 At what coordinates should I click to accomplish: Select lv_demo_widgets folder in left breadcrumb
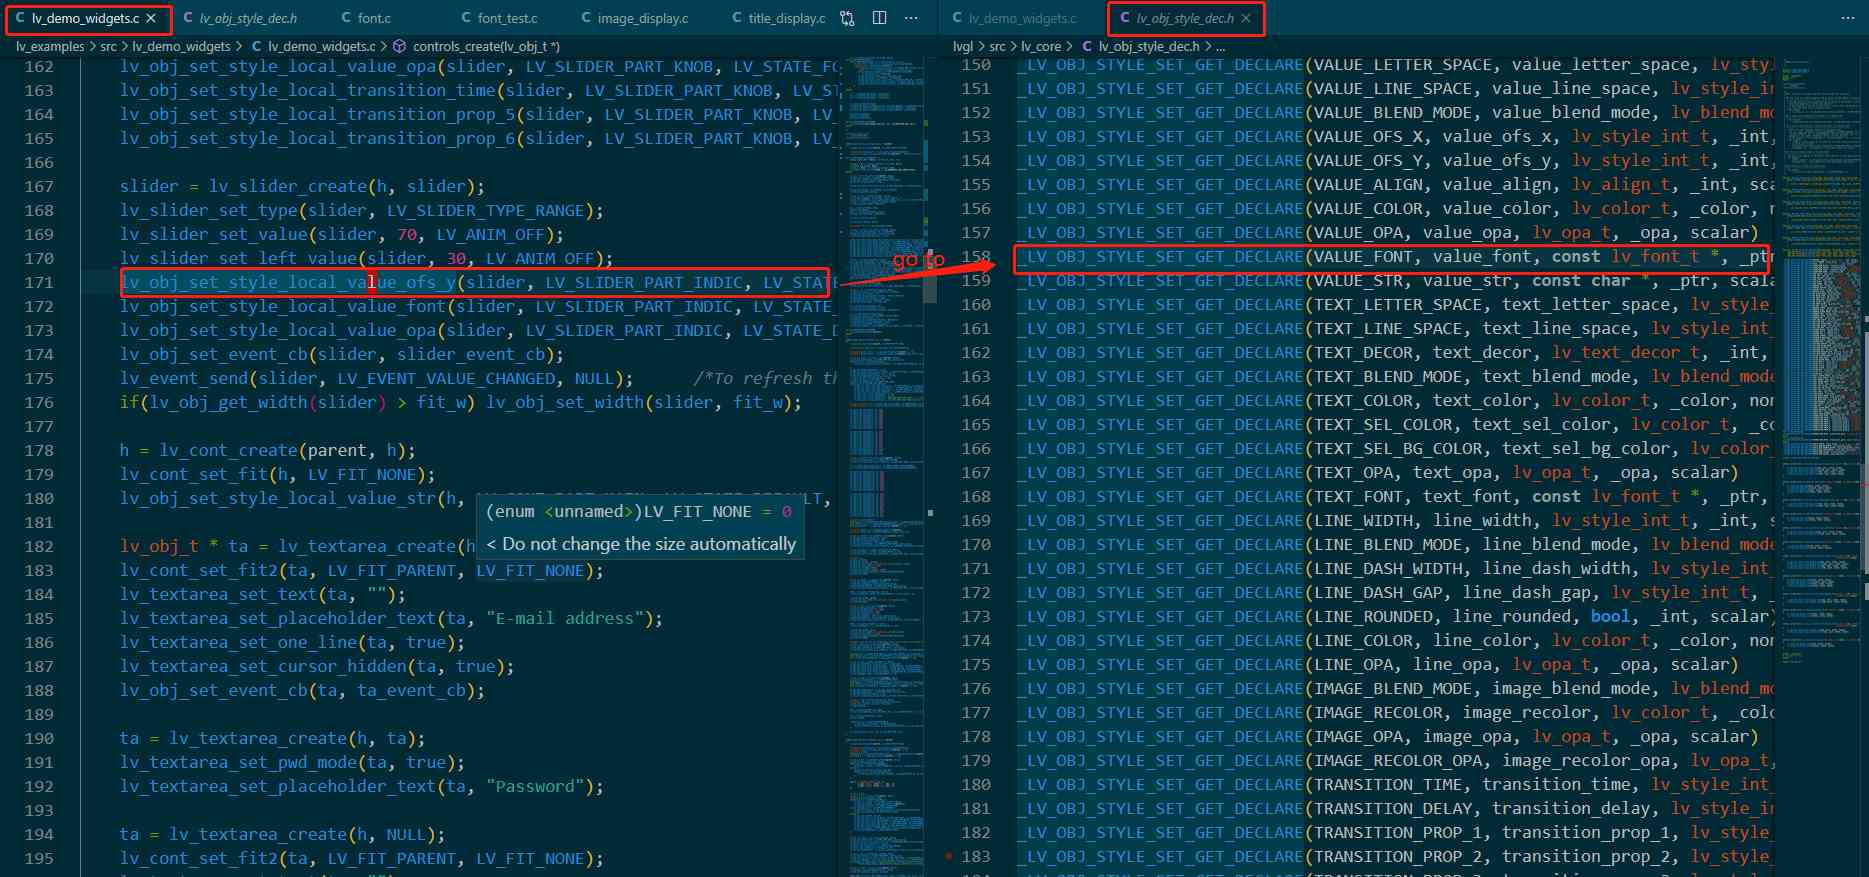point(181,46)
